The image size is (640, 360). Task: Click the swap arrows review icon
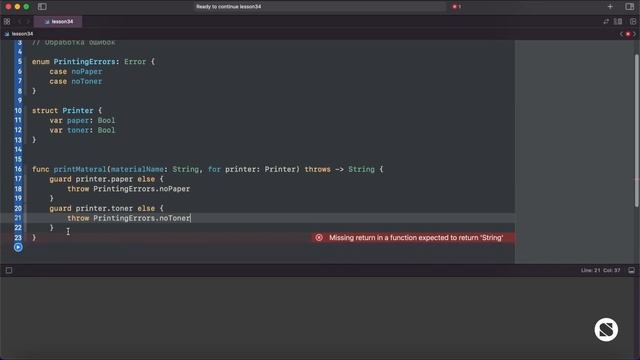(606, 21)
